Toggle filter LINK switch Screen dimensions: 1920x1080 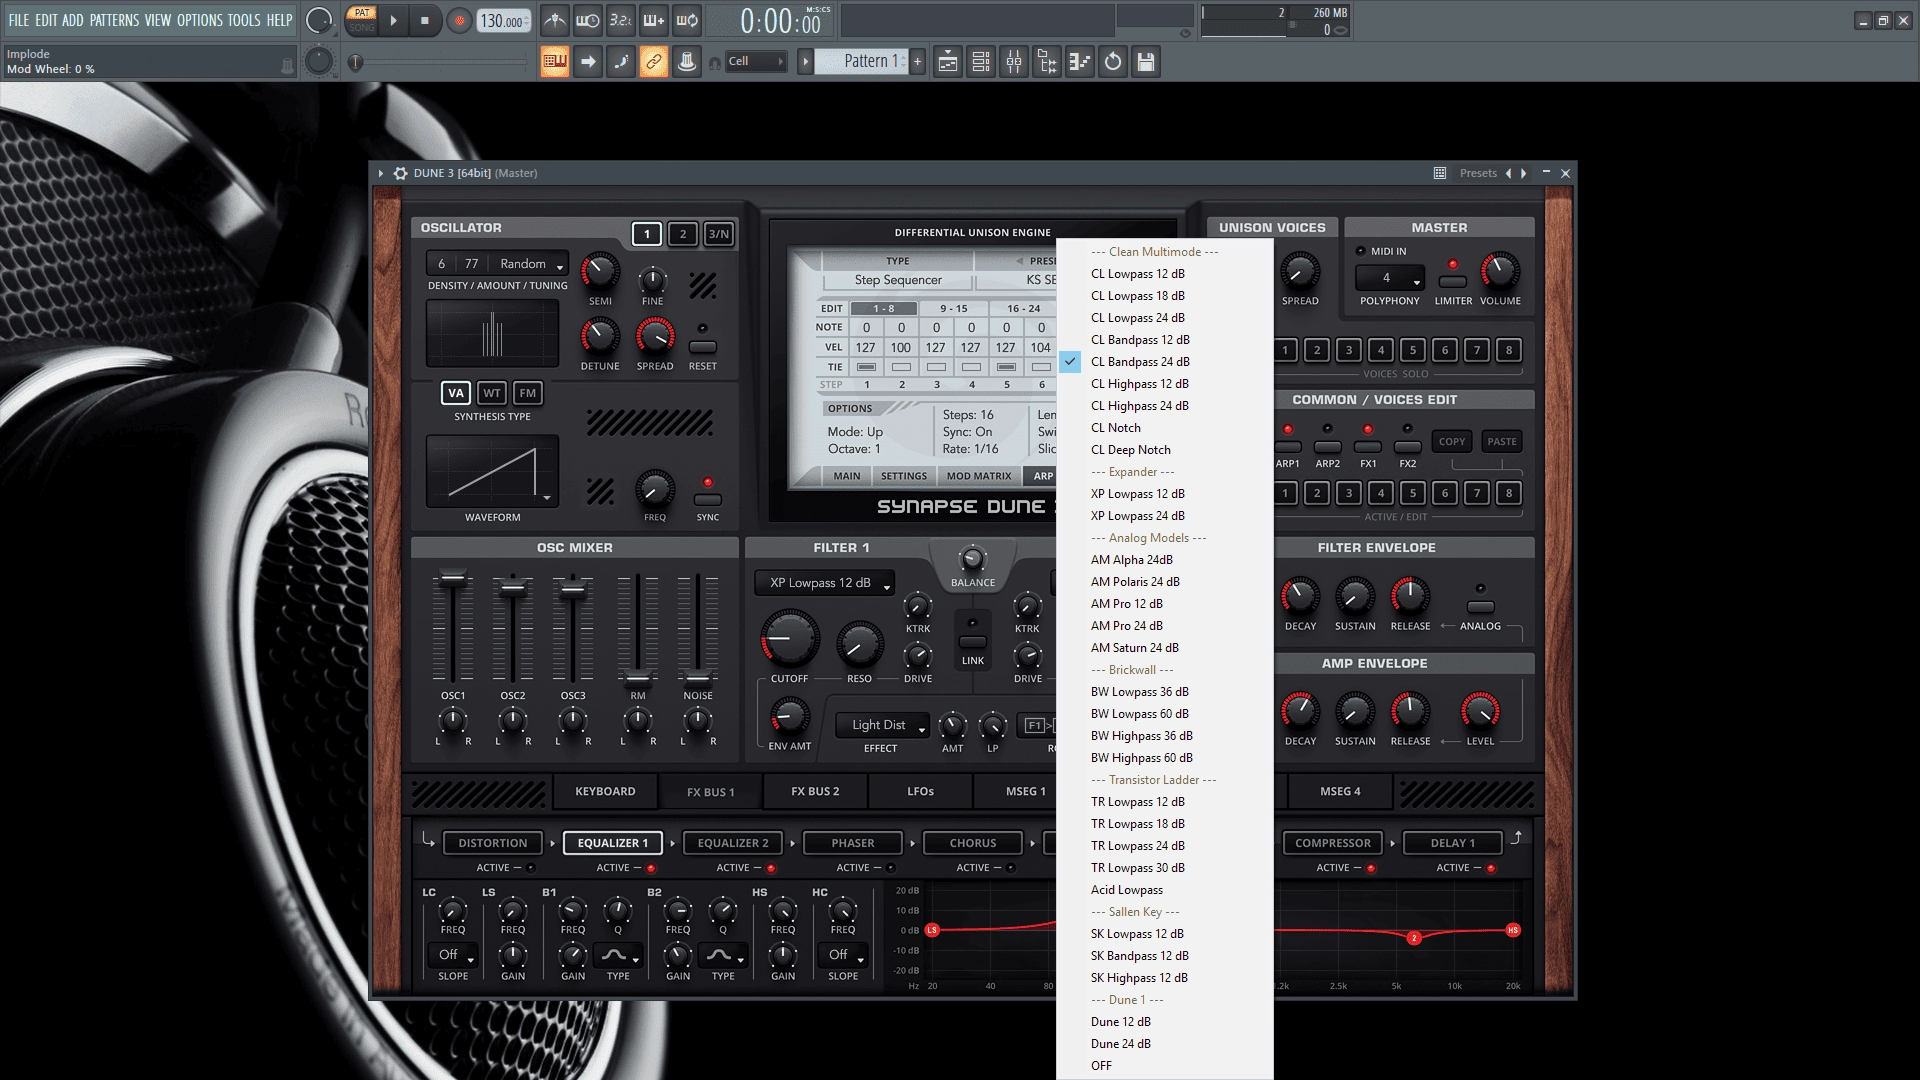(x=973, y=642)
